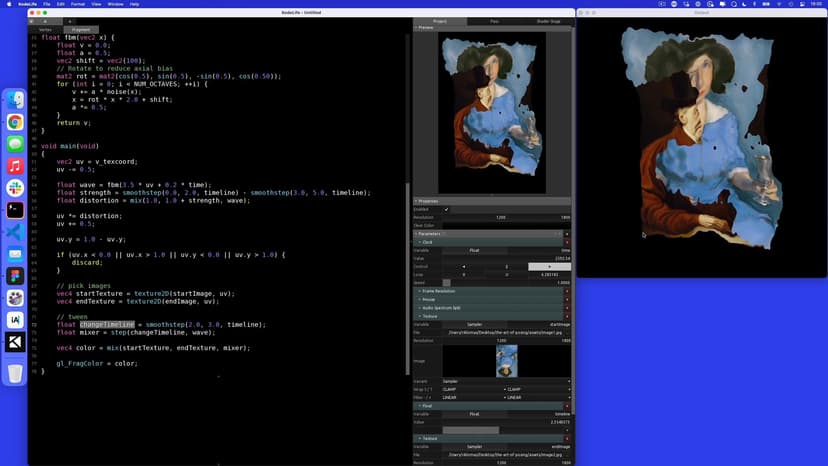Click the startImage texture thumbnail
828x466 pixels.
pyautogui.click(x=507, y=361)
